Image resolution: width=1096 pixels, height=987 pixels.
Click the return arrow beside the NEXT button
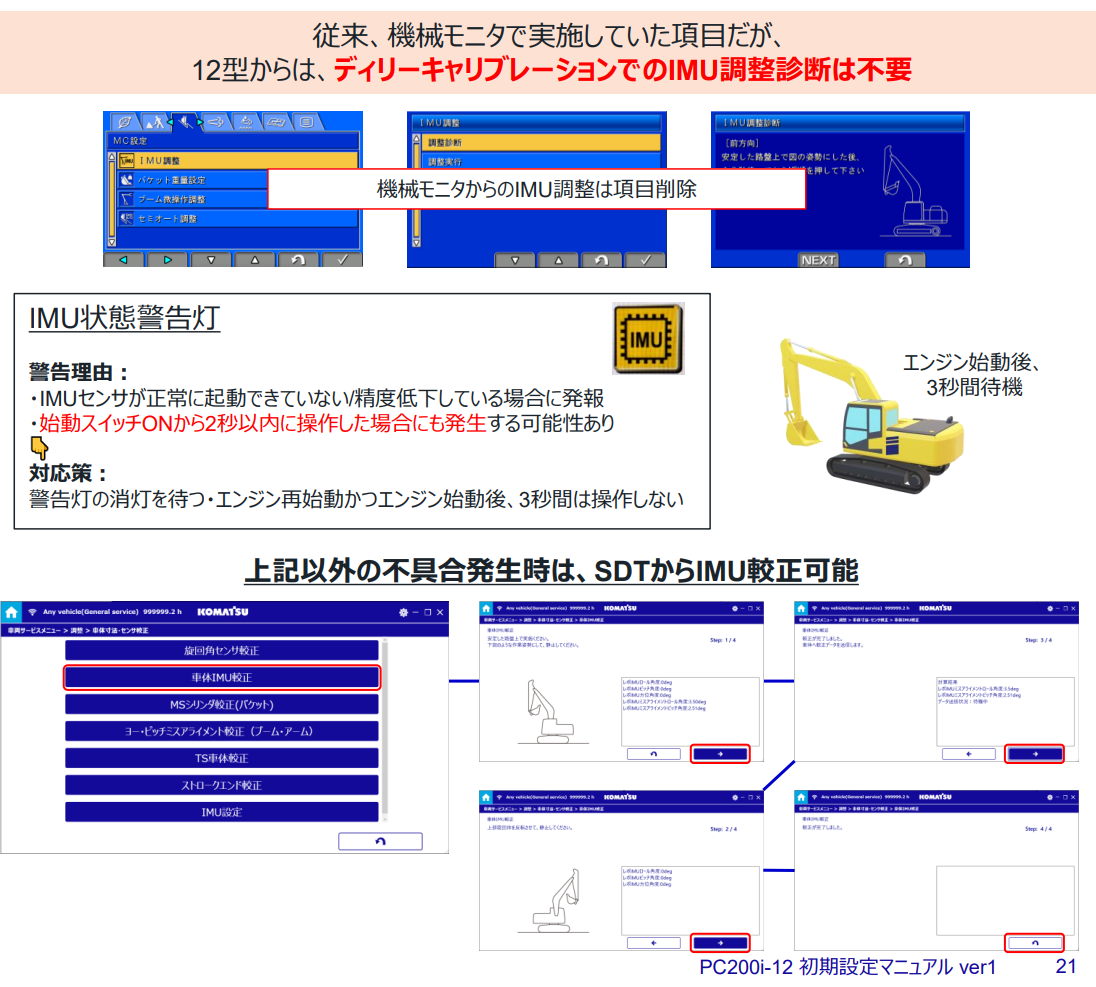click(x=904, y=260)
